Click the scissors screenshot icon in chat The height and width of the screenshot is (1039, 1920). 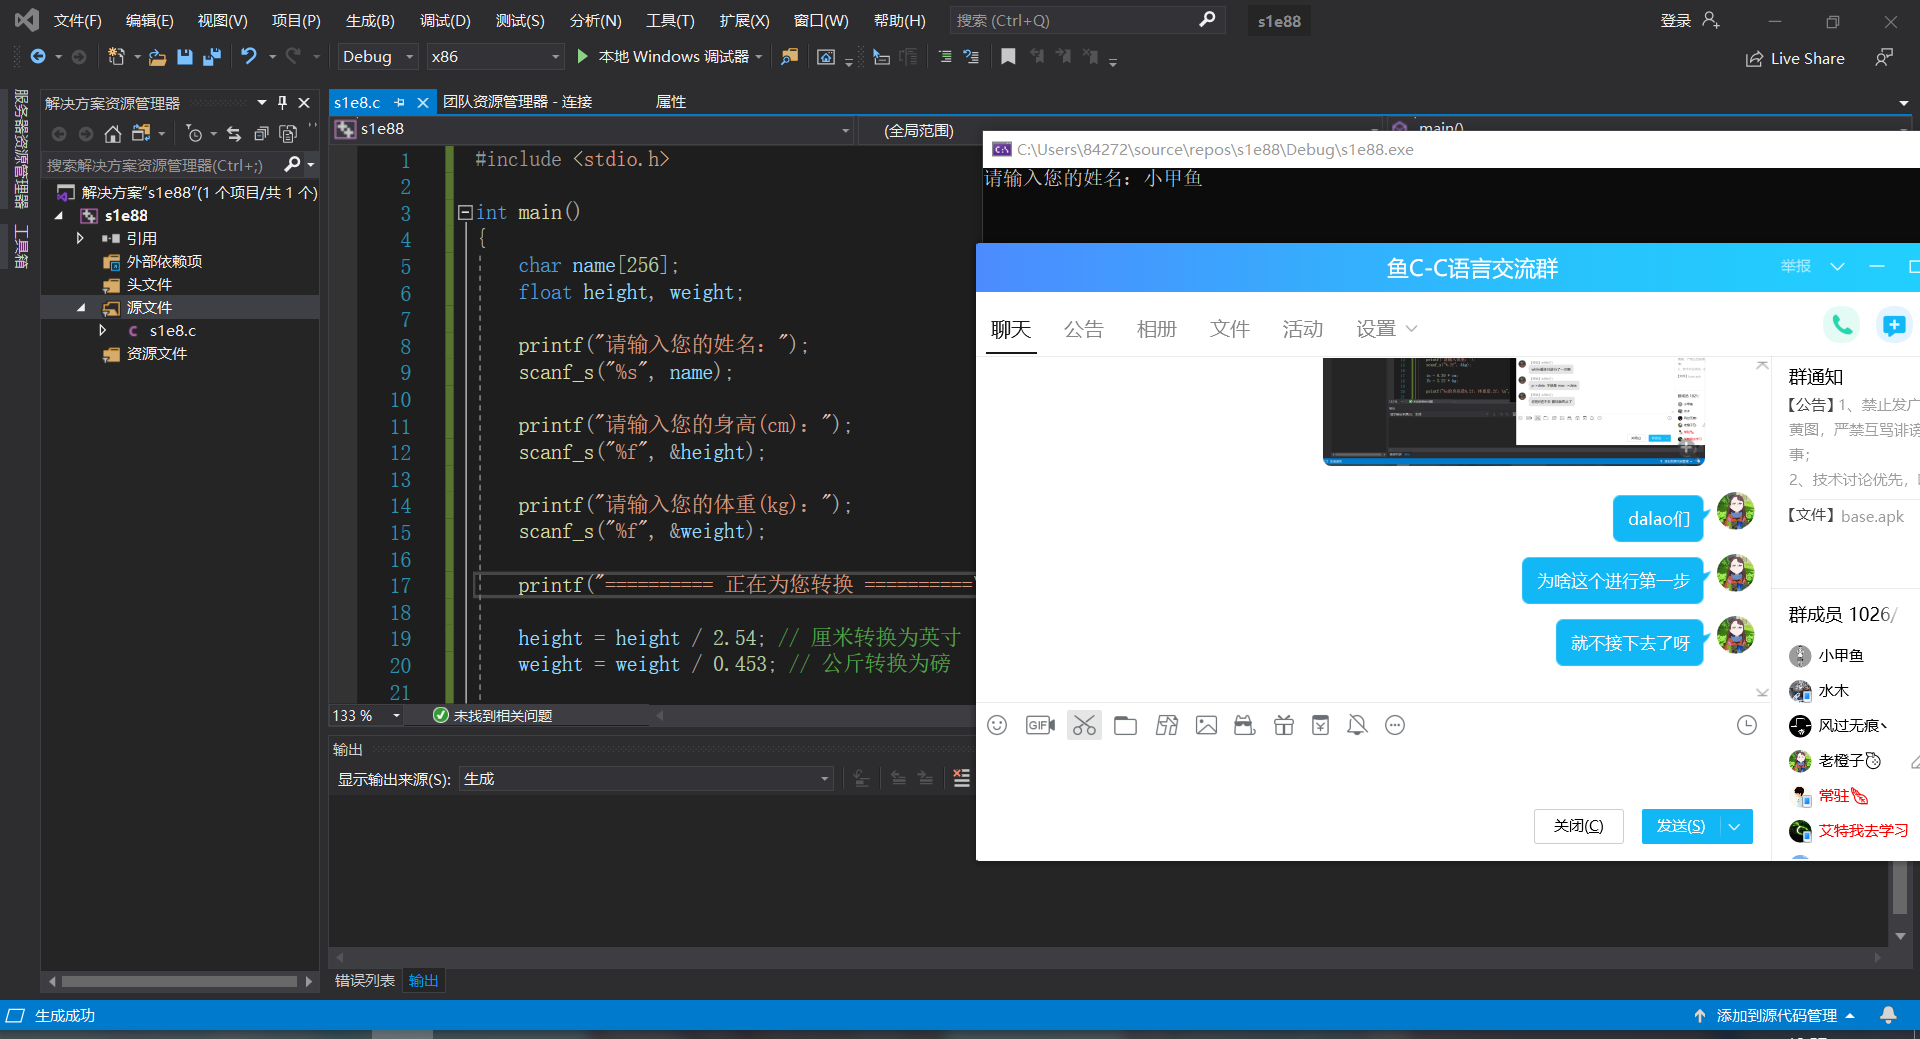tap(1084, 725)
